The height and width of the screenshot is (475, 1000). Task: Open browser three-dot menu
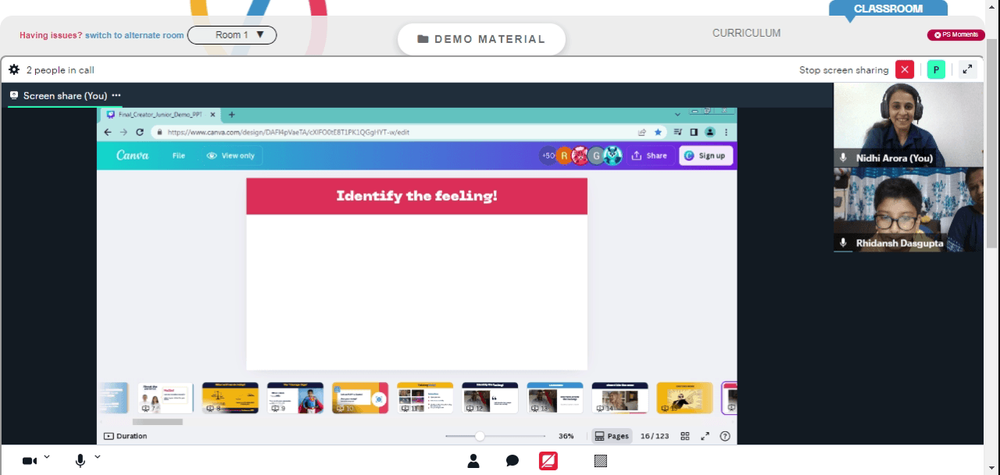coord(726,132)
